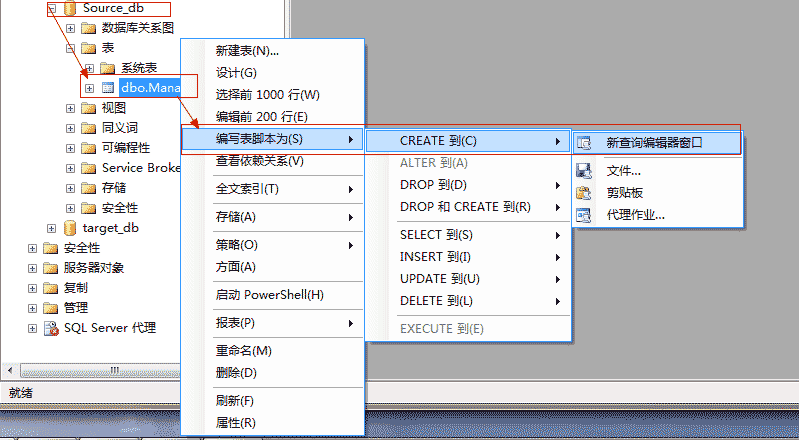The image size is (799, 440).
Task: Choose 选择前 1000 行(W)
Action: pyautogui.click(x=273, y=94)
